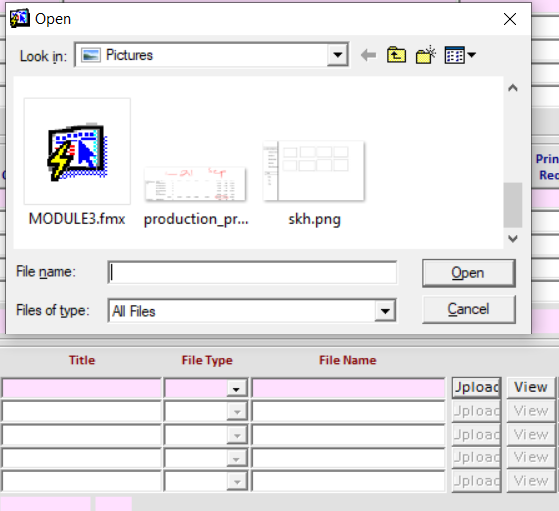Click the Open button
559x511 pixels.
(468, 273)
